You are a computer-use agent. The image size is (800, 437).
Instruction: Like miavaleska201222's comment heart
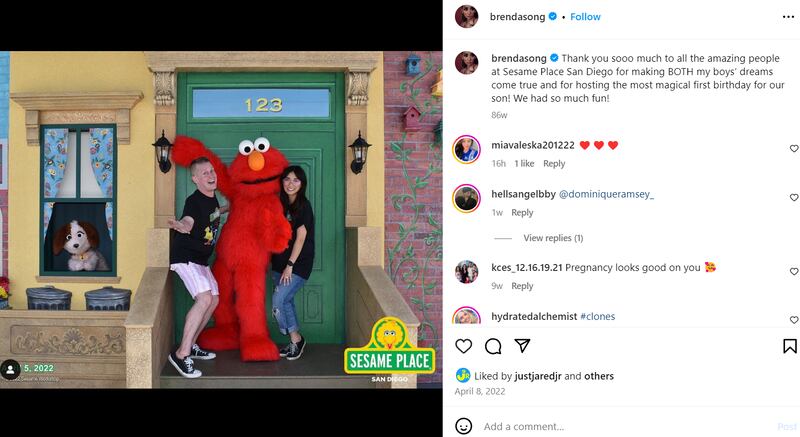click(794, 148)
